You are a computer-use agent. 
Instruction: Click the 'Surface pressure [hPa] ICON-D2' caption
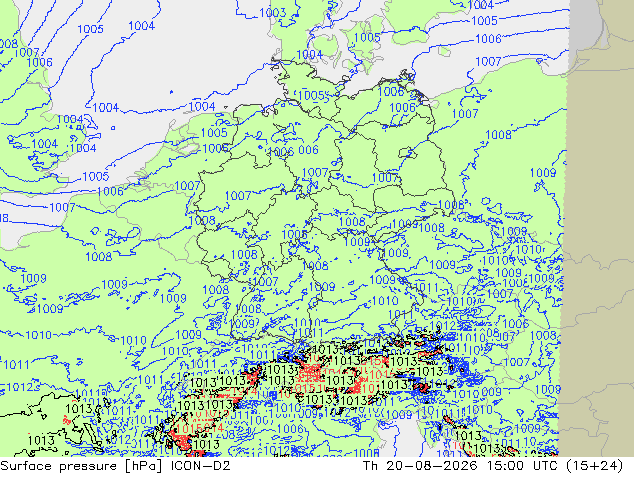point(115,466)
